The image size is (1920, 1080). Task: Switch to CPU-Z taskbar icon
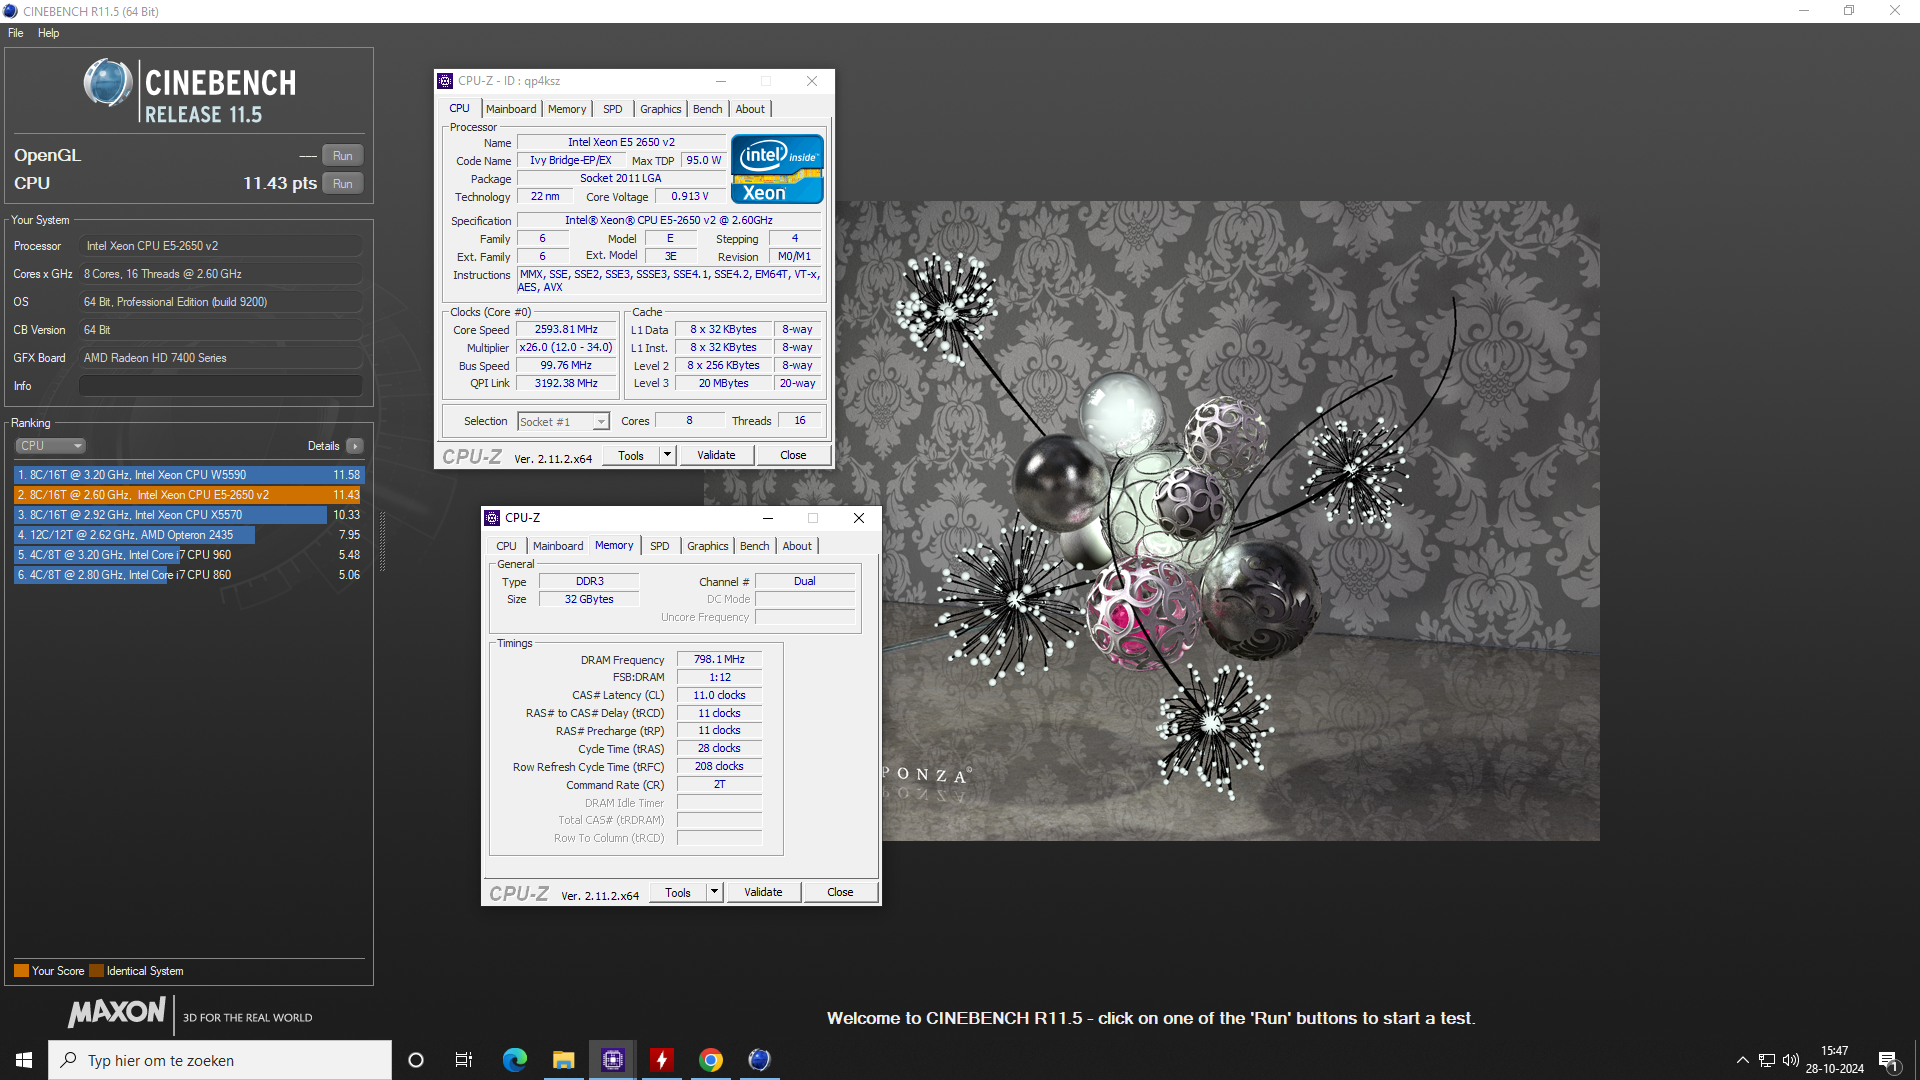click(x=613, y=1060)
